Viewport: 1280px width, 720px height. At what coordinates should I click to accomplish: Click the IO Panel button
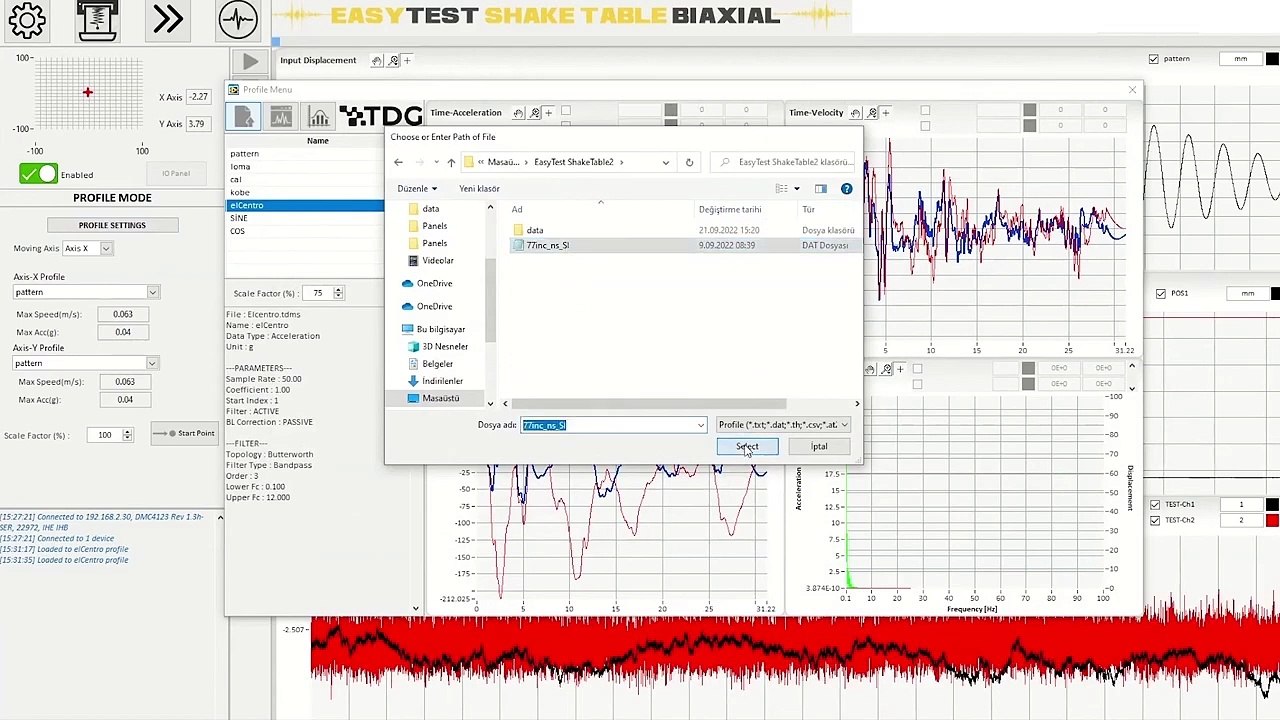(x=176, y=174)
